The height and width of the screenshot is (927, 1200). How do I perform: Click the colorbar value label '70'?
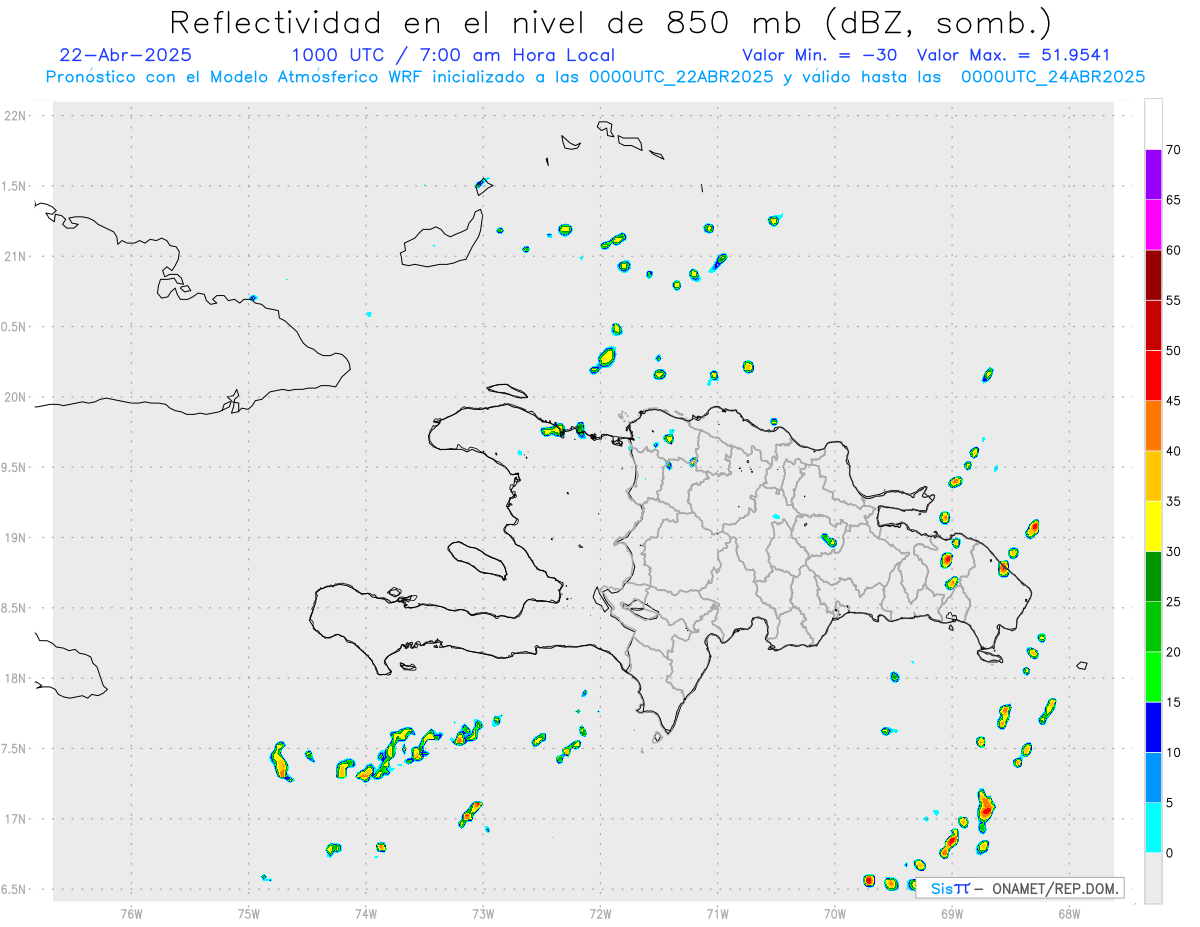tap(1173, 150)
